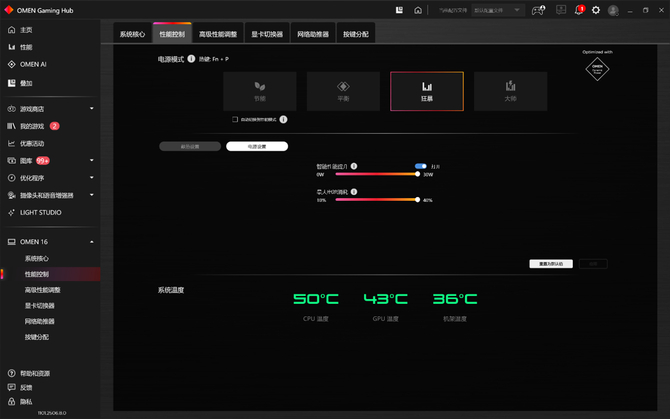Click the 36°C chassis temperature readout
The image size is (670, 419).
pos(455,299)
